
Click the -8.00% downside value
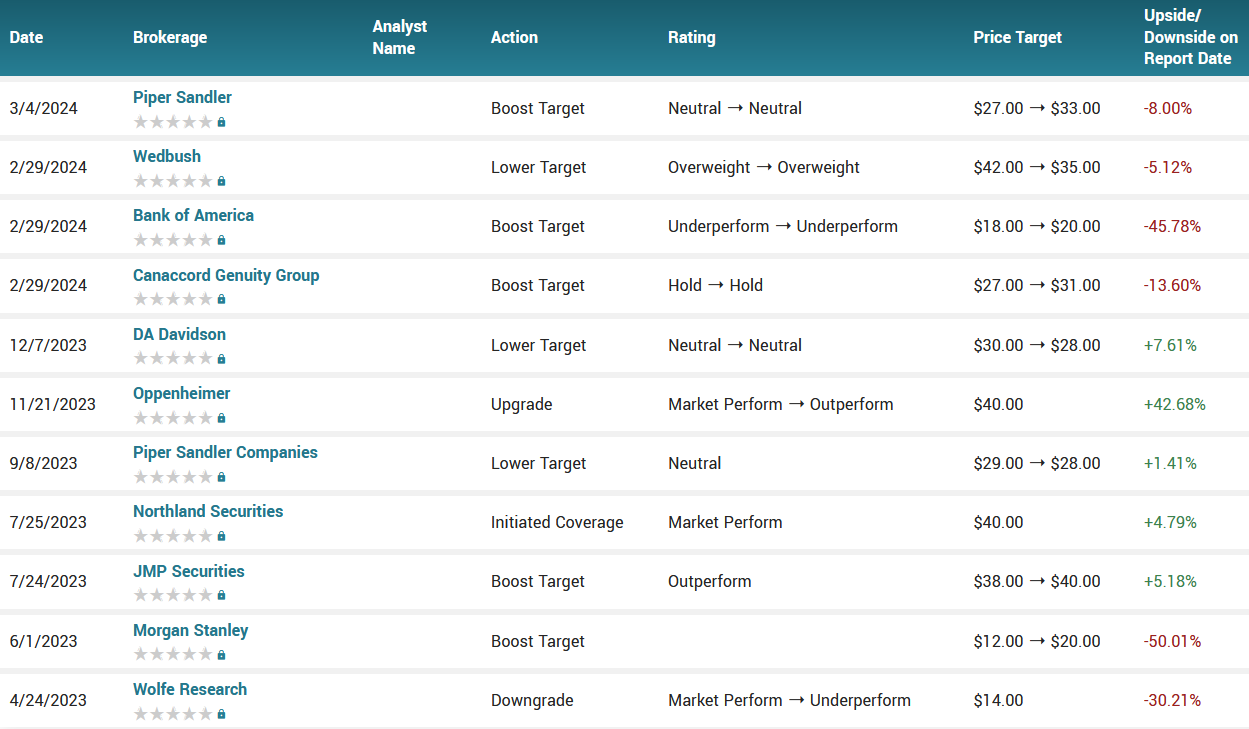(1168, 108)
